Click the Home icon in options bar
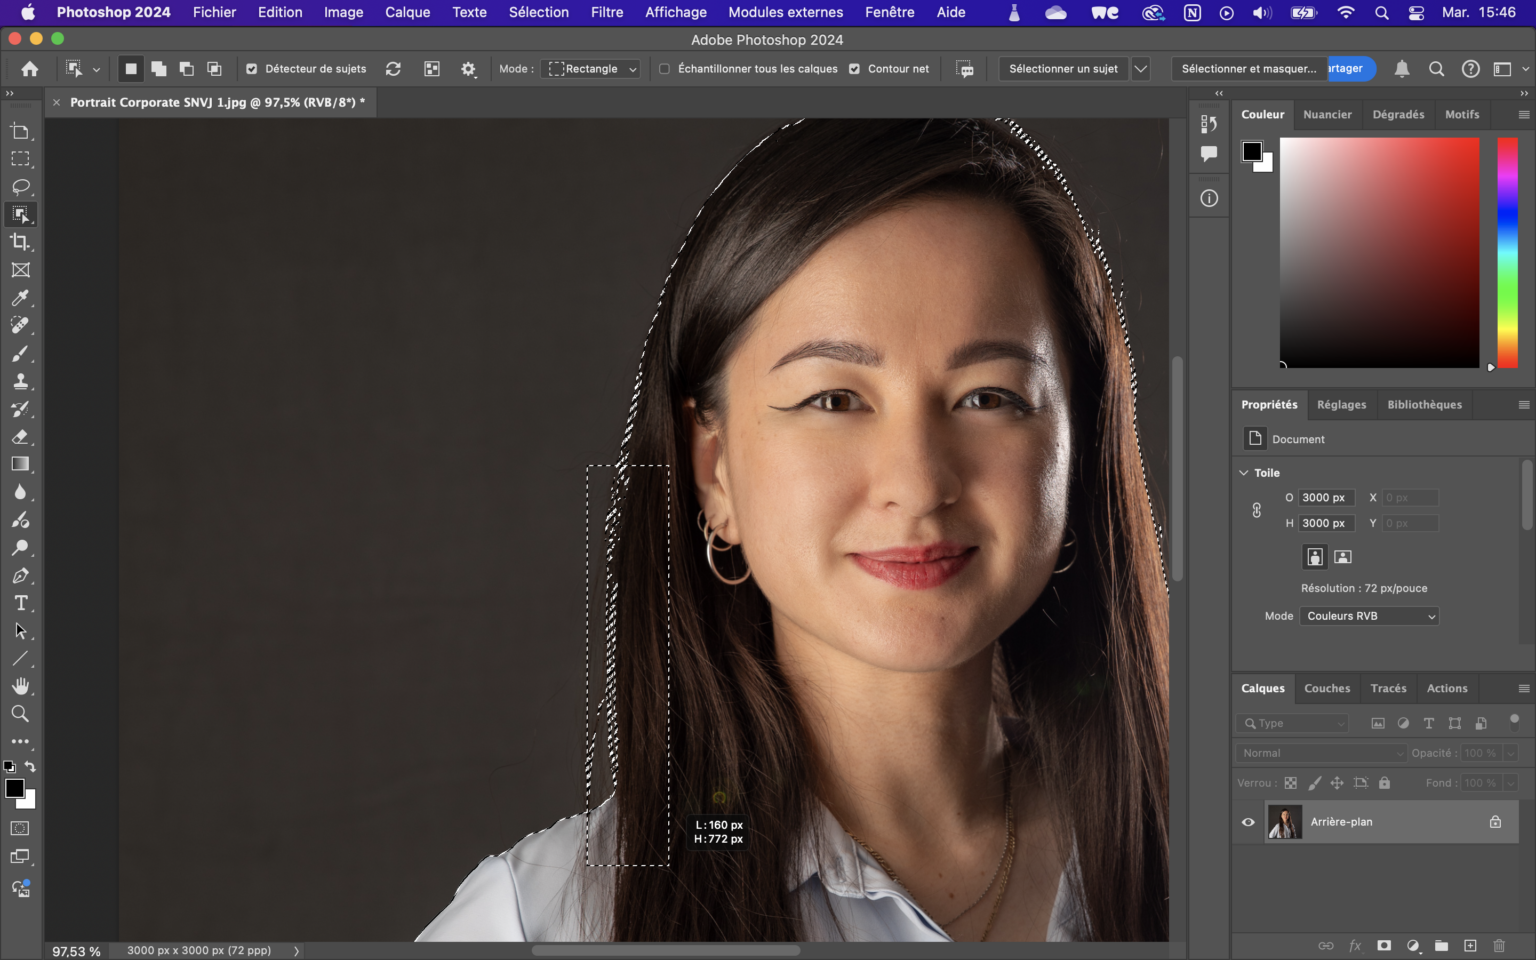The width and height of the screenshot is (1536, 960). (30, 69)
